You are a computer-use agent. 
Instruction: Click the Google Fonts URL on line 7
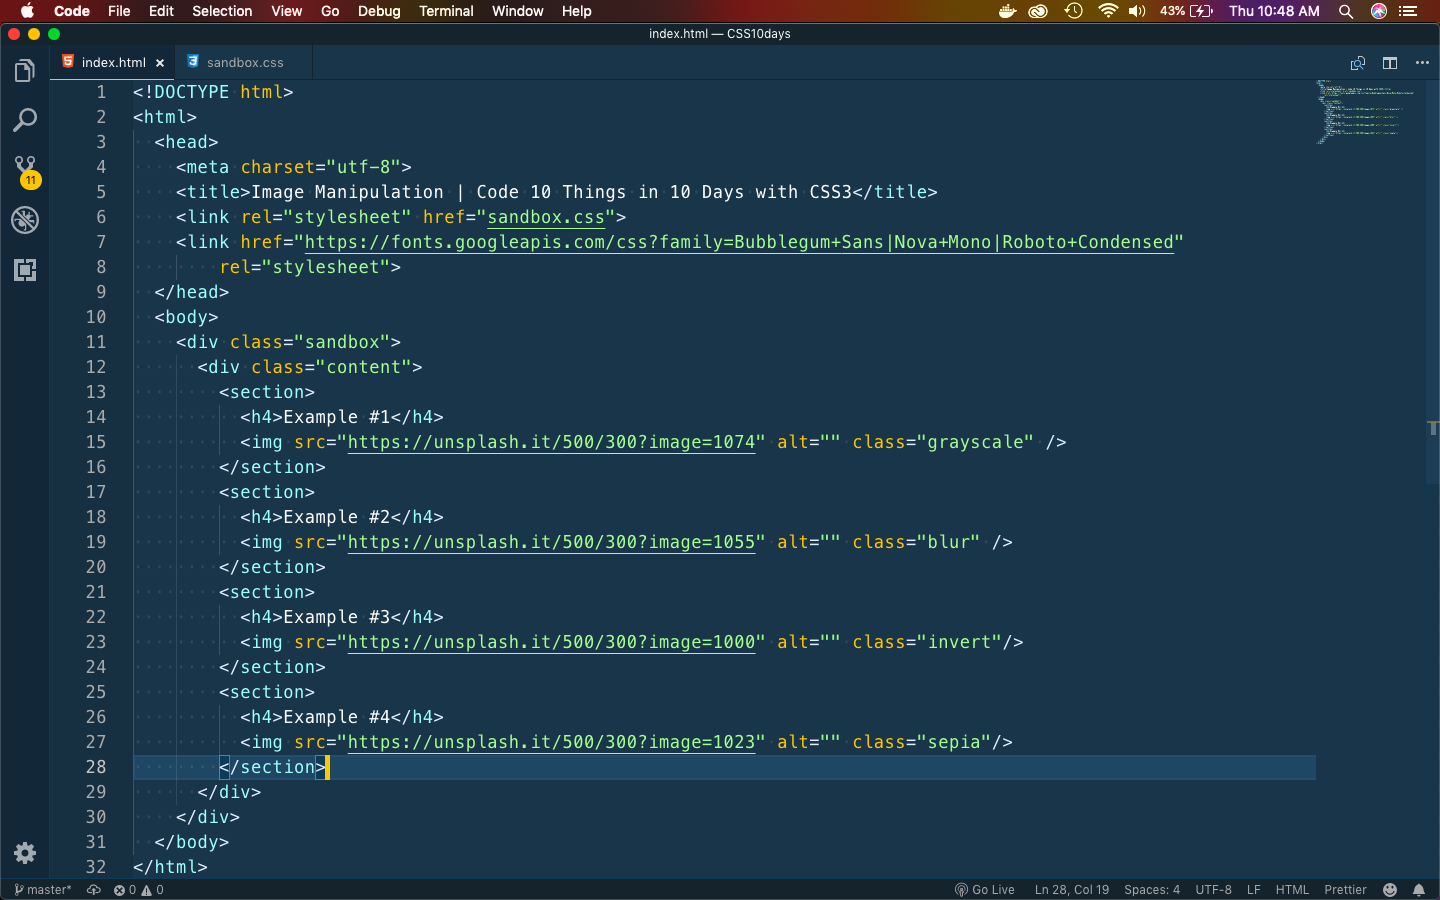(x=739, y=242)
